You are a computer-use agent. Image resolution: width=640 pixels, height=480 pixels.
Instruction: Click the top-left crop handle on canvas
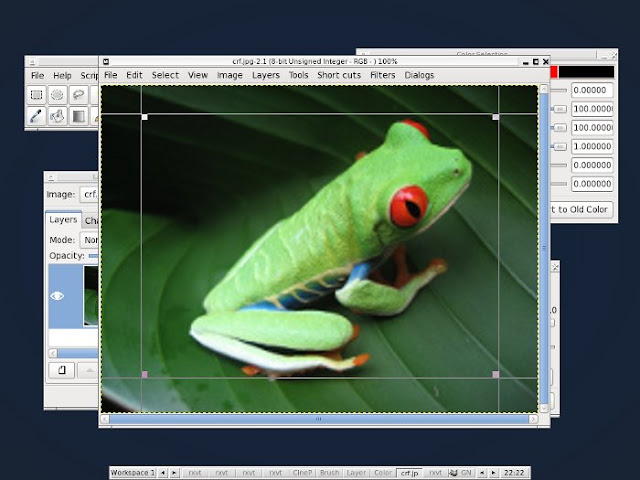pos(144,117)
